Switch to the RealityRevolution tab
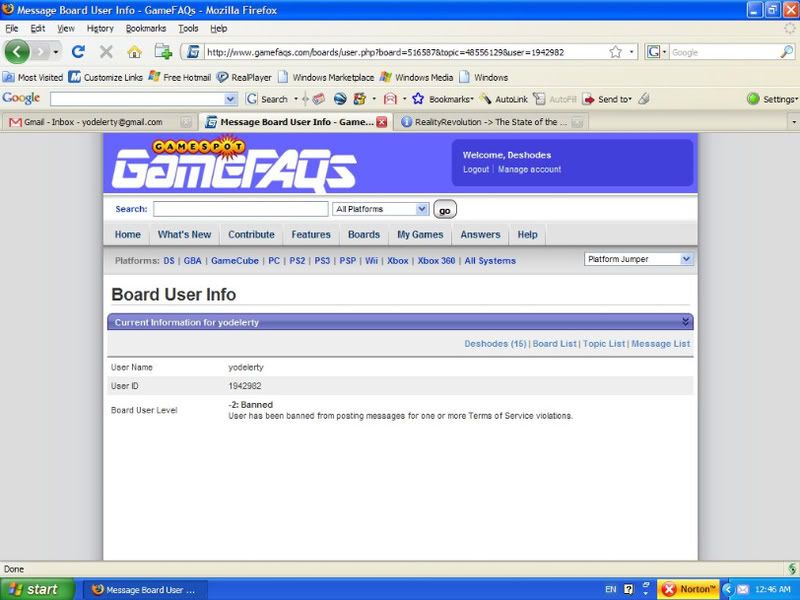 [485, 122]
